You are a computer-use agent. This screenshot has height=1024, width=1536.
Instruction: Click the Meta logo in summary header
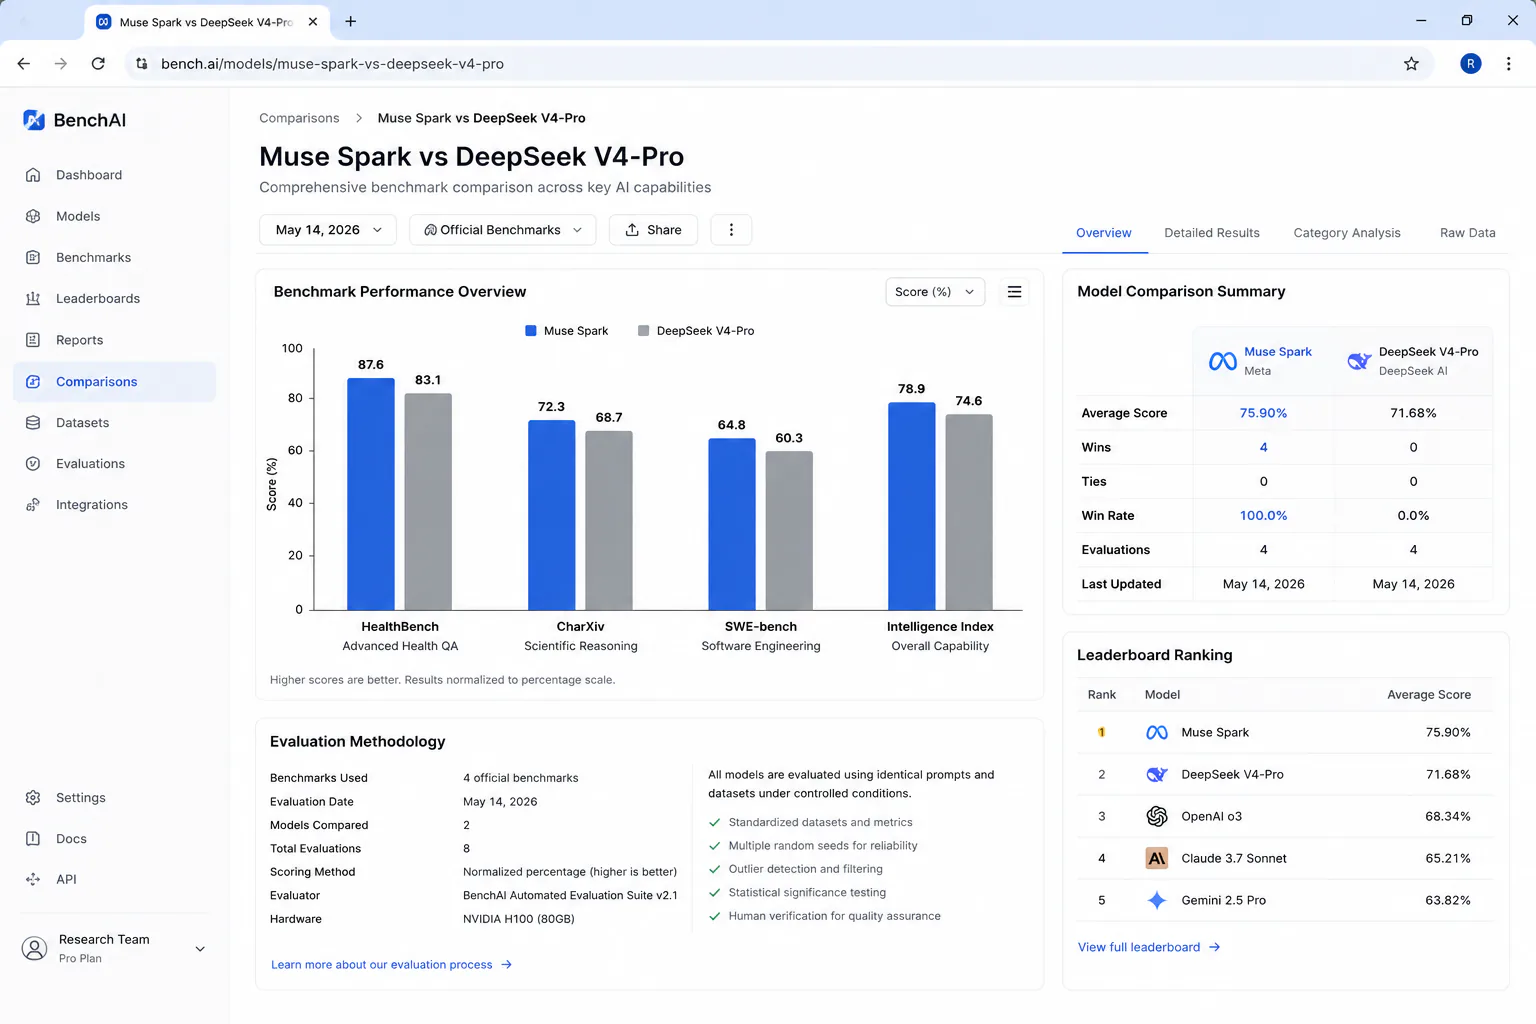tap(1222, 361)
